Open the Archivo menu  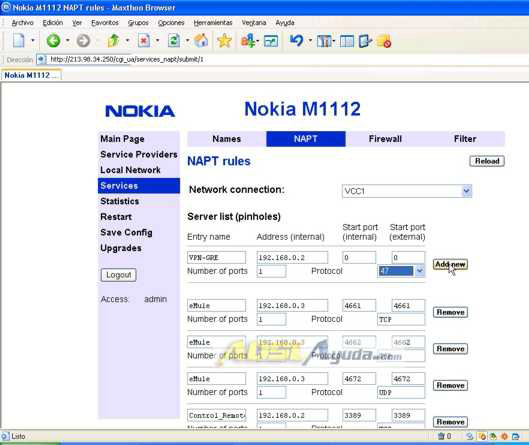22,23
